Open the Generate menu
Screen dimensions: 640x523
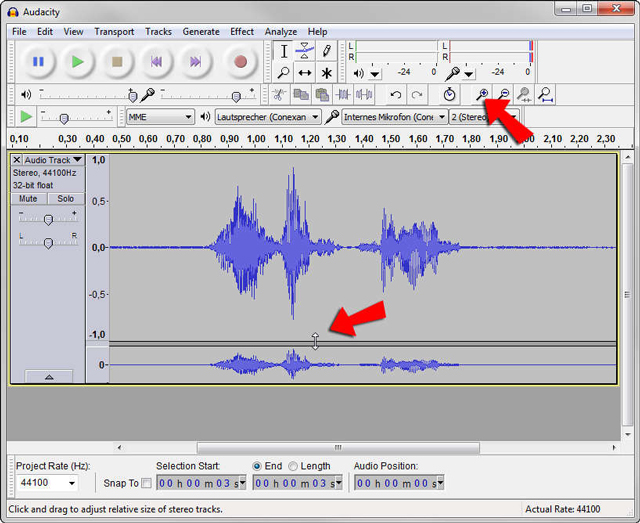[200, 31]
